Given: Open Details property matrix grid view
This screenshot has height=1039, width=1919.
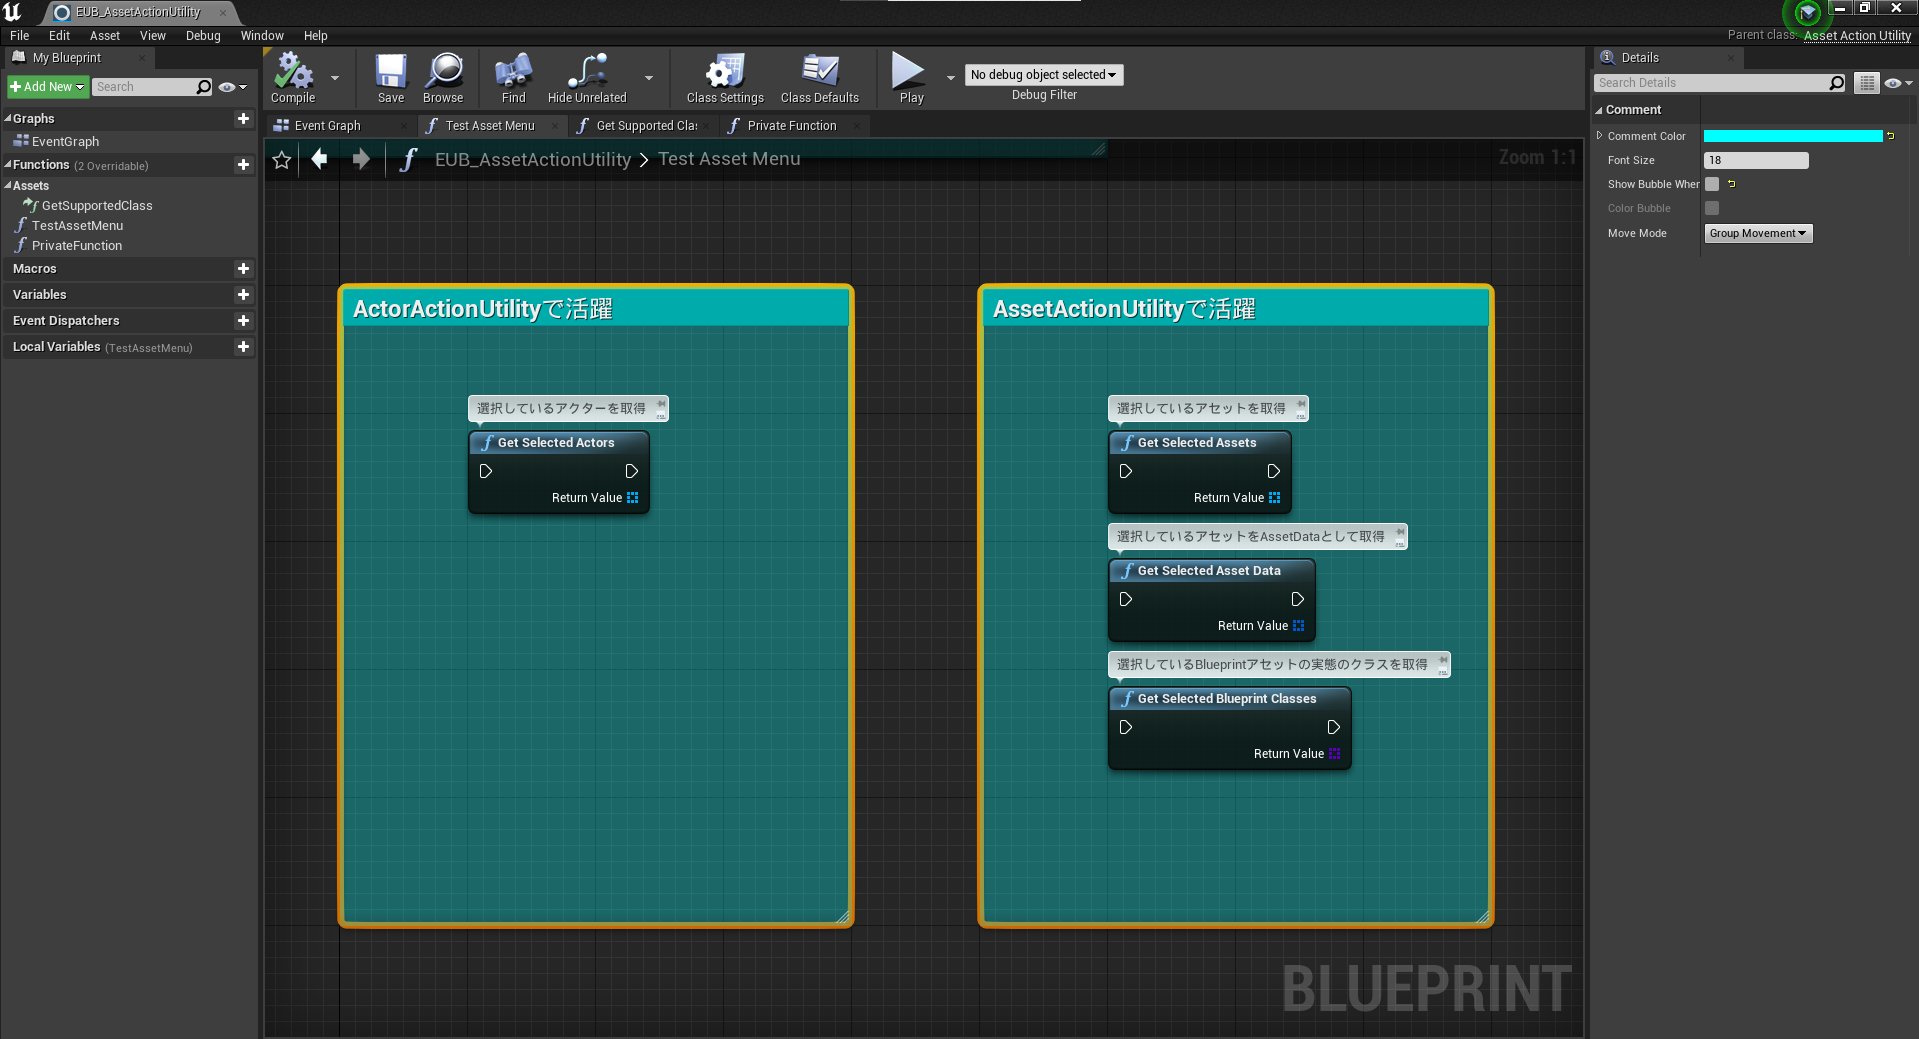Looking at the screenshot, I should (1867, 83).
